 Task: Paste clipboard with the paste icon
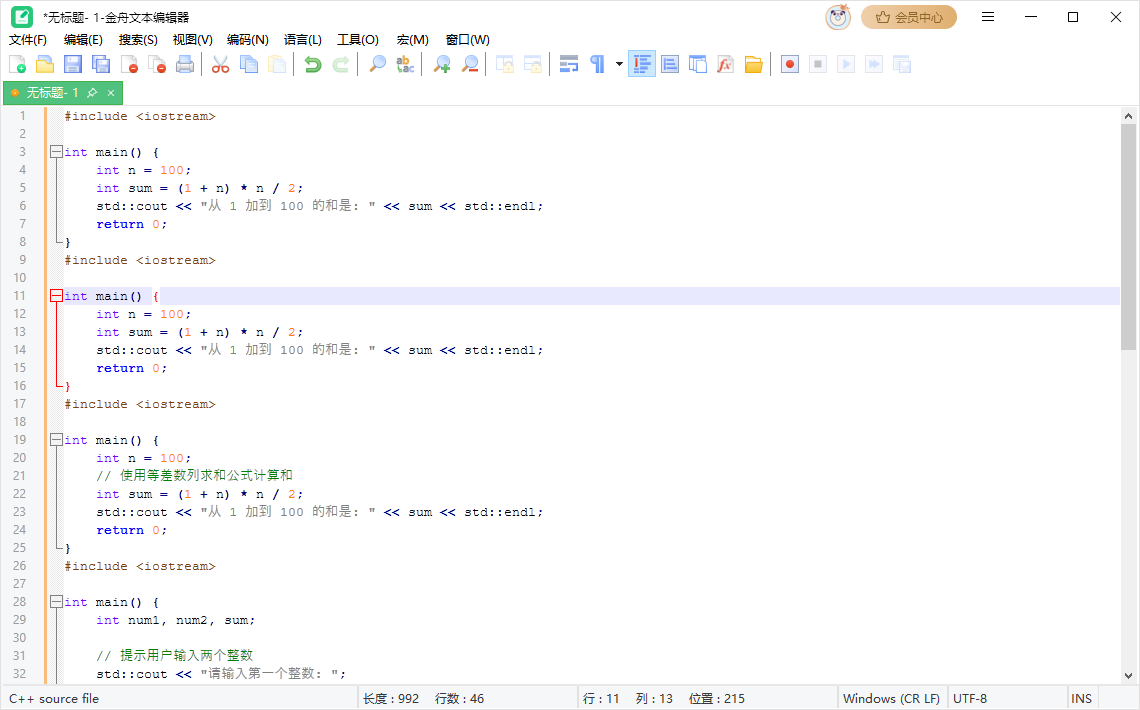coord(277,65)
